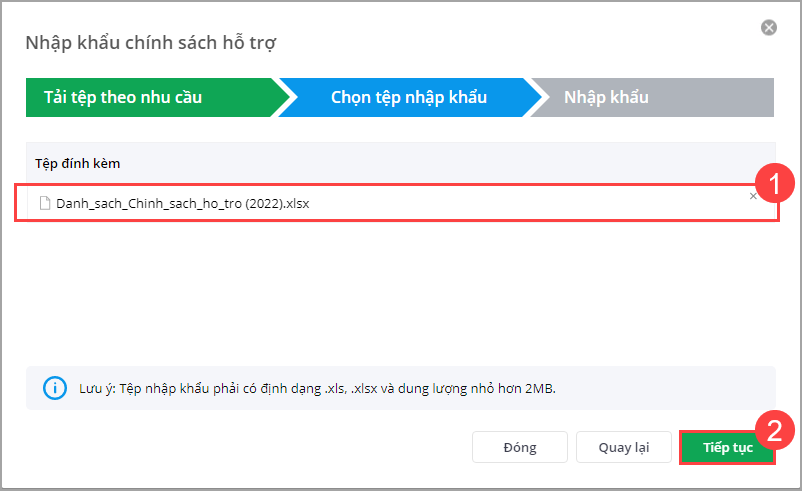This screenshot has width=802, height=491.
Task: Go to the "Tải tệp theo nhu cầu" step
Action: coord(150,98)
